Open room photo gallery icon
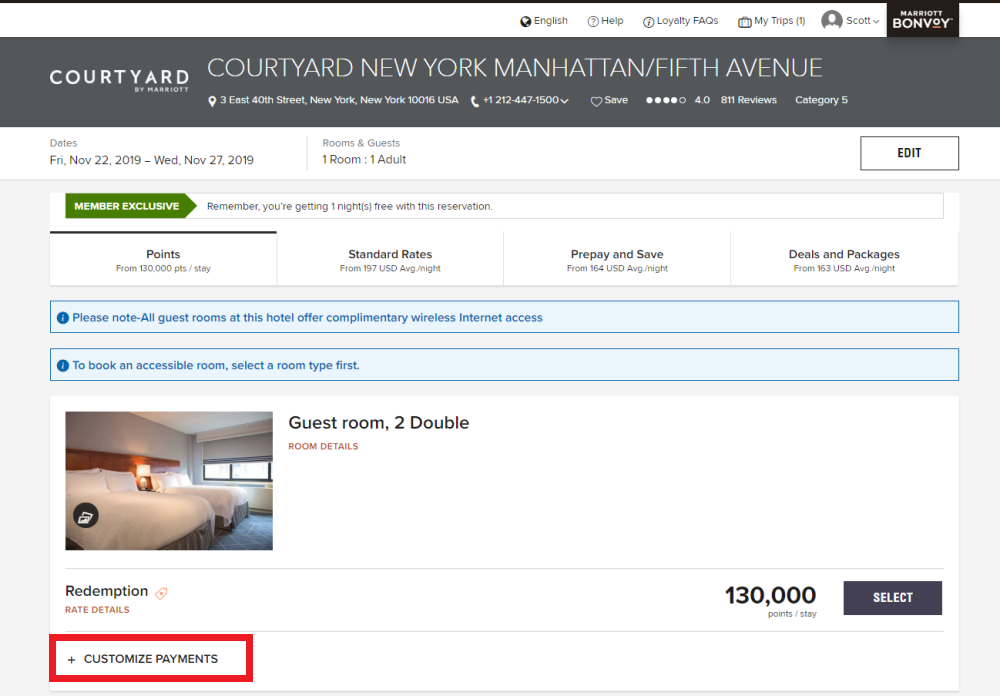 click(x=85, y=515)
